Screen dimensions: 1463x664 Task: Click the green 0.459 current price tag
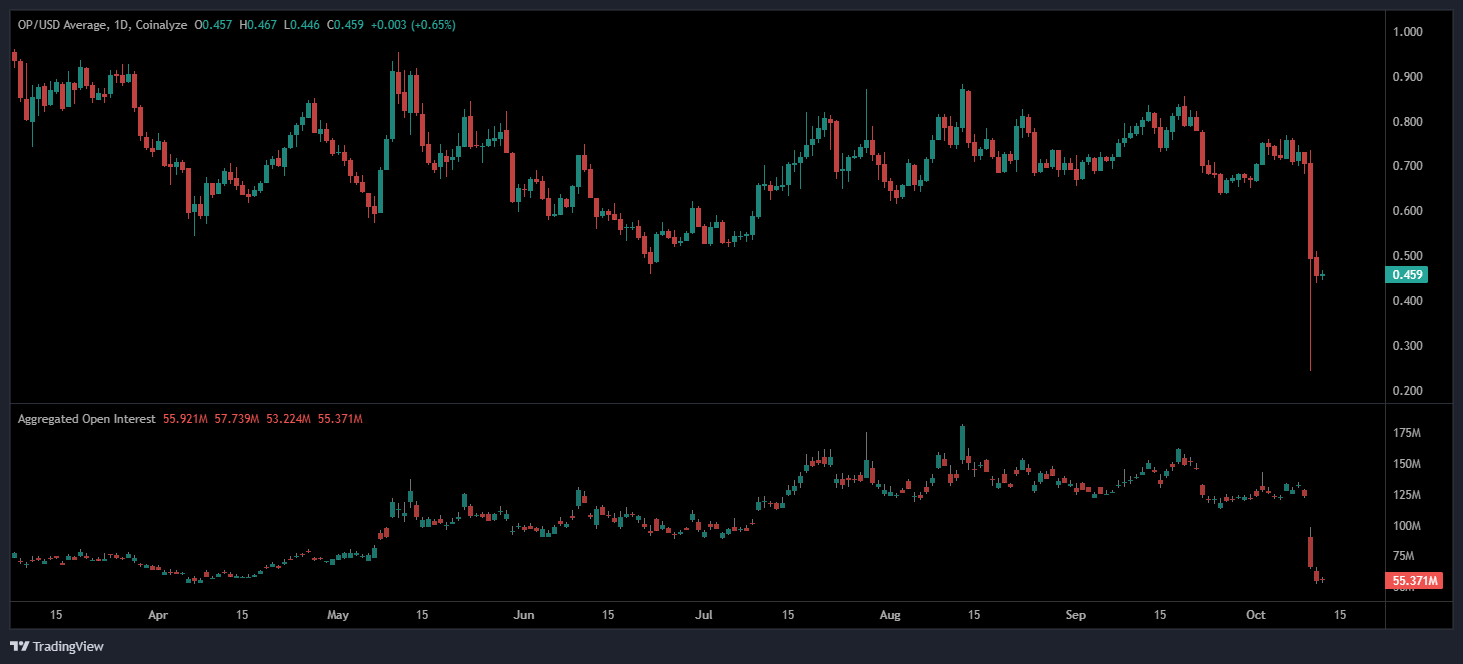pos(1409,275)
